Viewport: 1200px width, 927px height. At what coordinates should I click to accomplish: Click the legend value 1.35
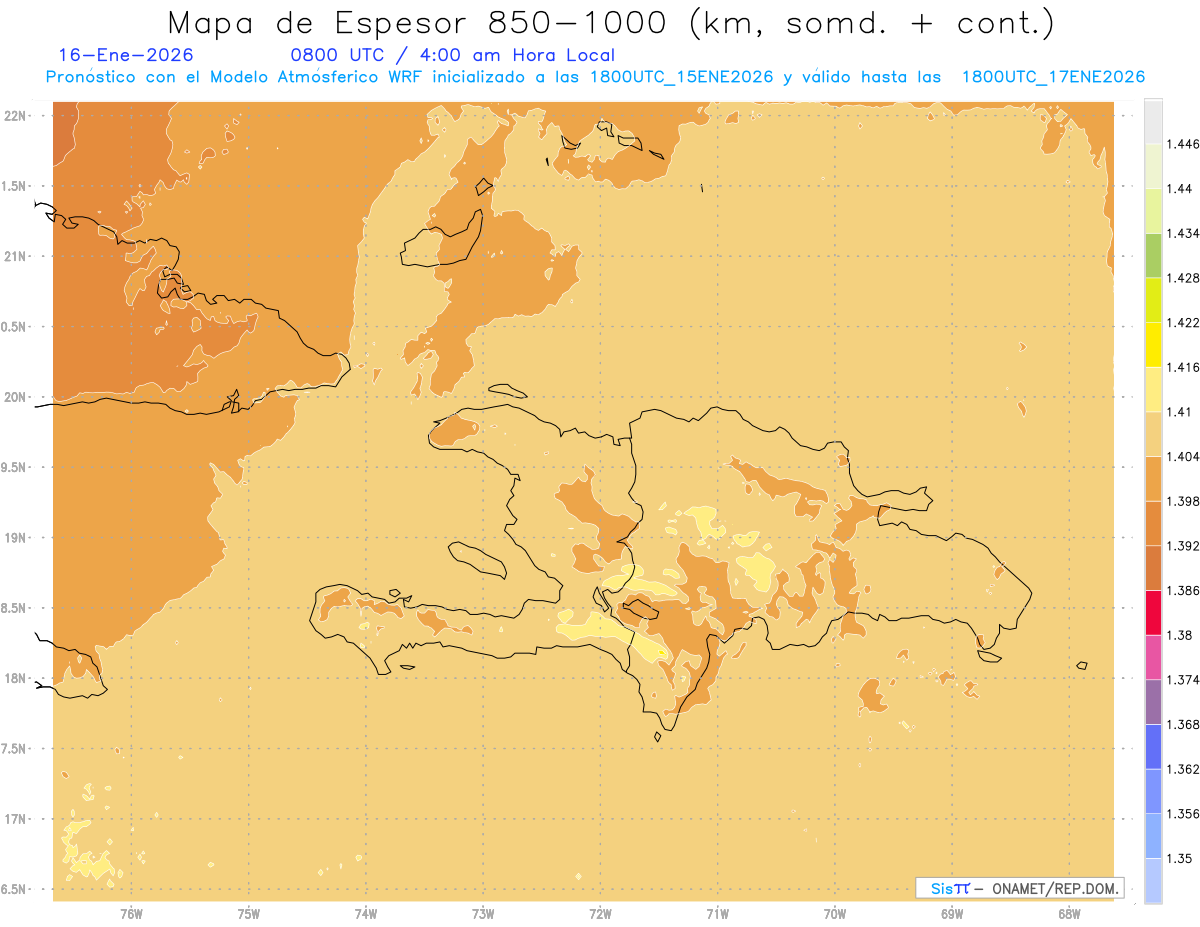click(x=1179, y=858)
